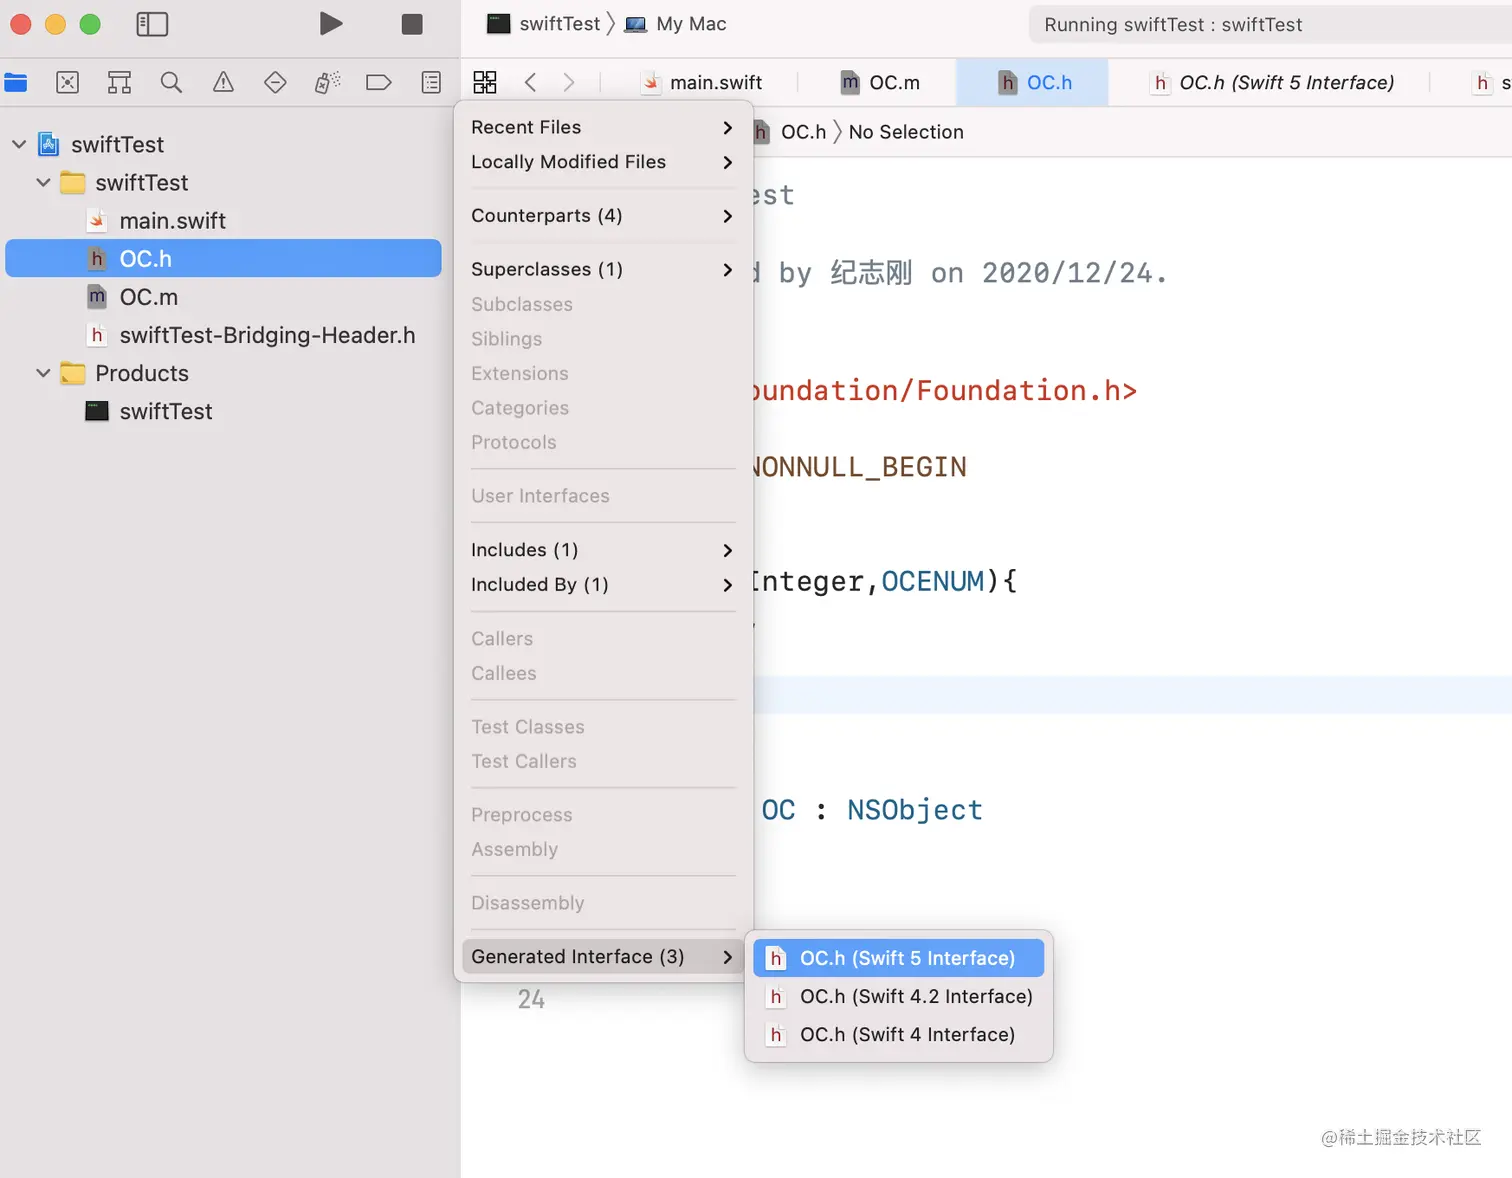Click line number 24 in the gutter
This screenshot has height=1178, width=1512.
[x=531, y=999]
